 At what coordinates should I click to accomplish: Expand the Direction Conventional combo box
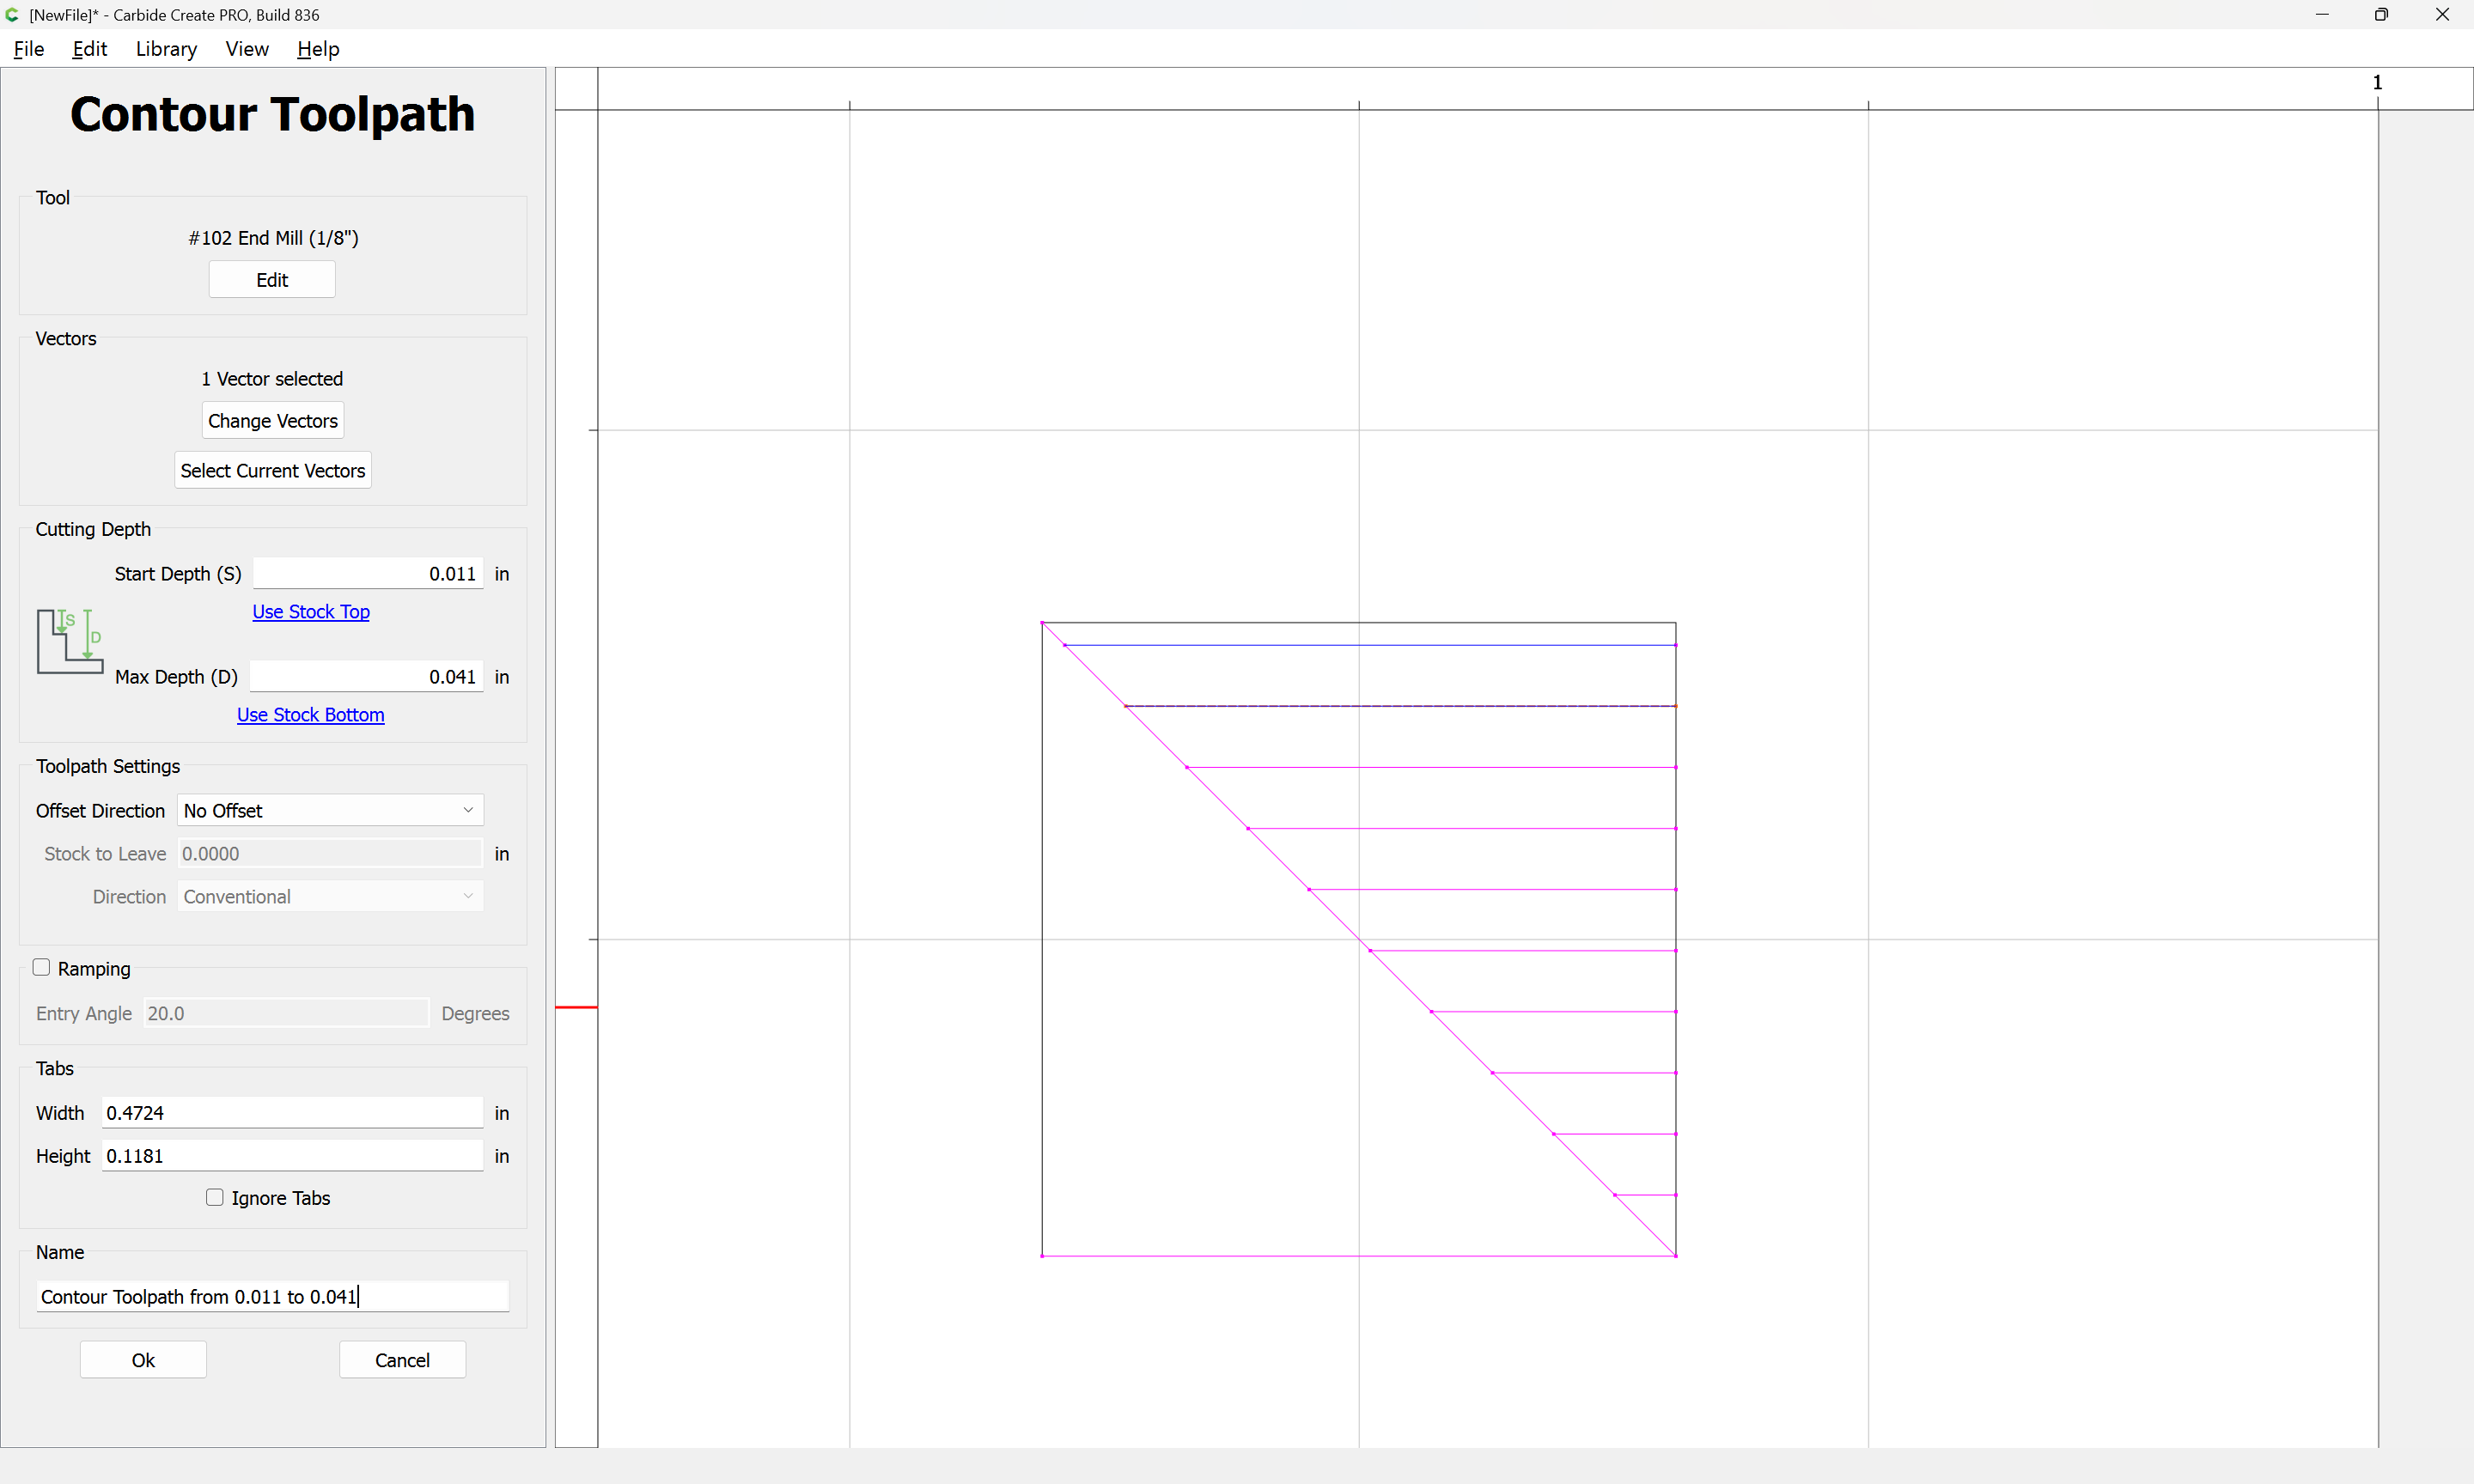pyautogui.click(x=330, y=897)
